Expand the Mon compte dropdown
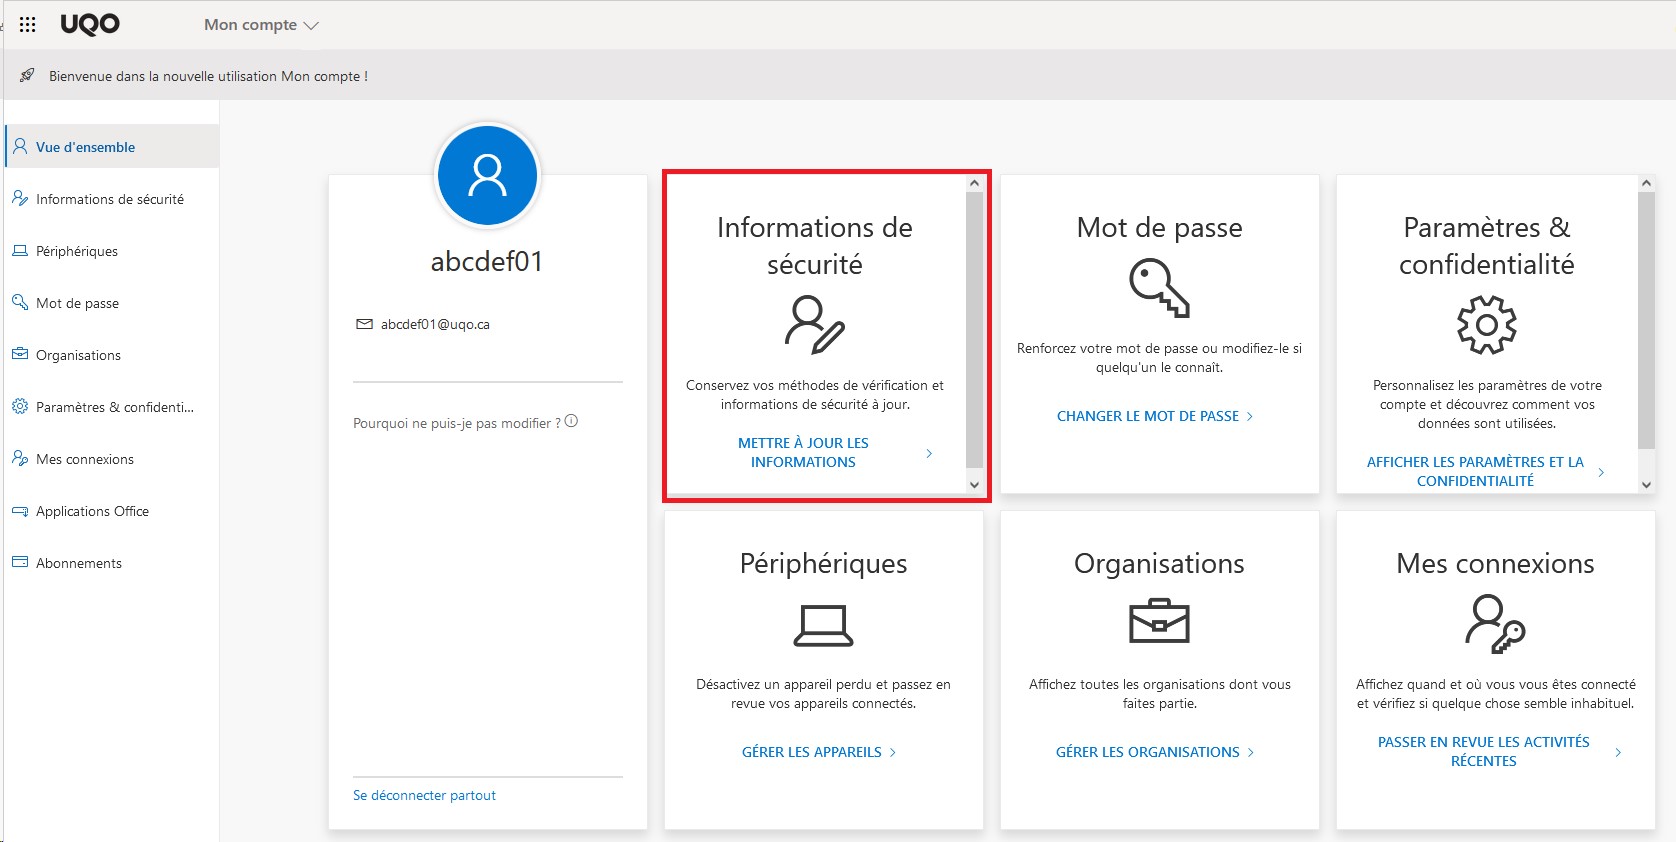Image resolution: width=1676 pixels, height=842 pixels. tap(261, 25)
